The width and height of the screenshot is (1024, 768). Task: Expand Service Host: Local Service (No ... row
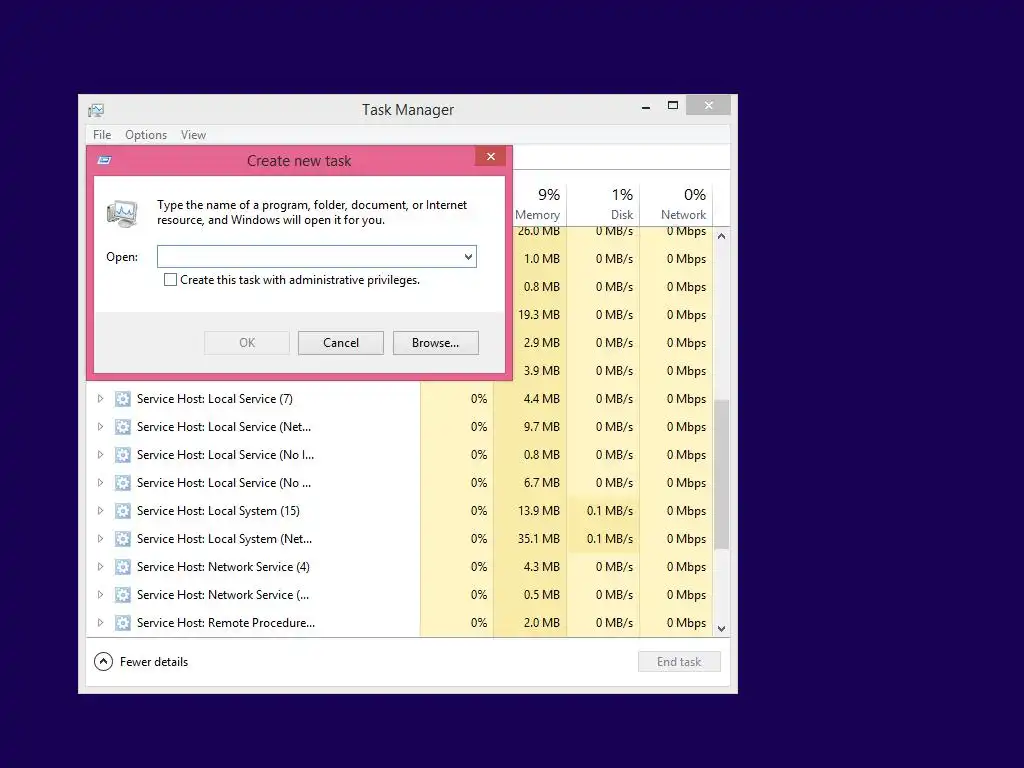(x=100, y=483)
